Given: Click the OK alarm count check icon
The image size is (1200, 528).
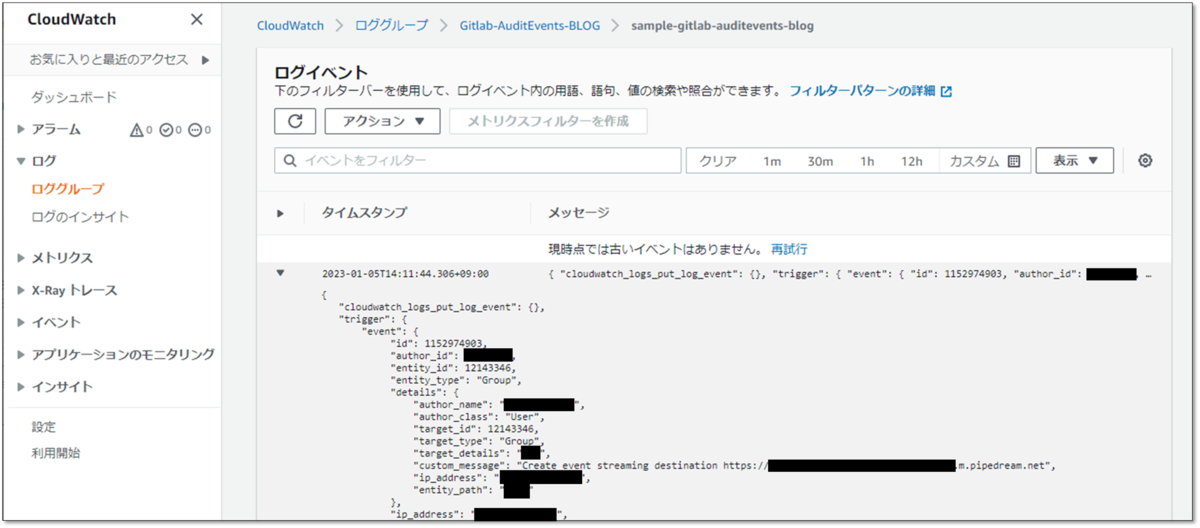Looking at the screenshot, I should click(x=166, y=130).
